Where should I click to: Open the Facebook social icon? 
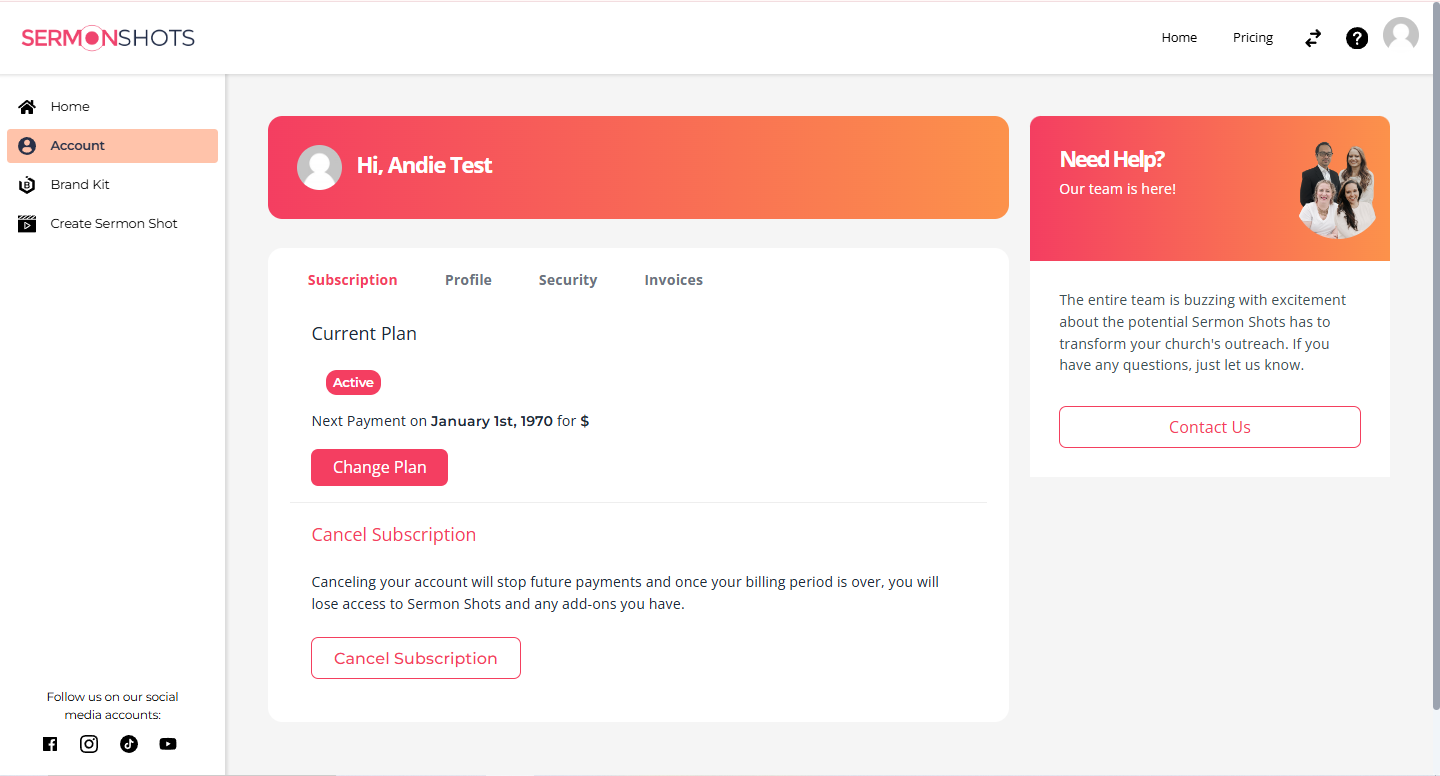pyautogui.click(x=50, y=744)
